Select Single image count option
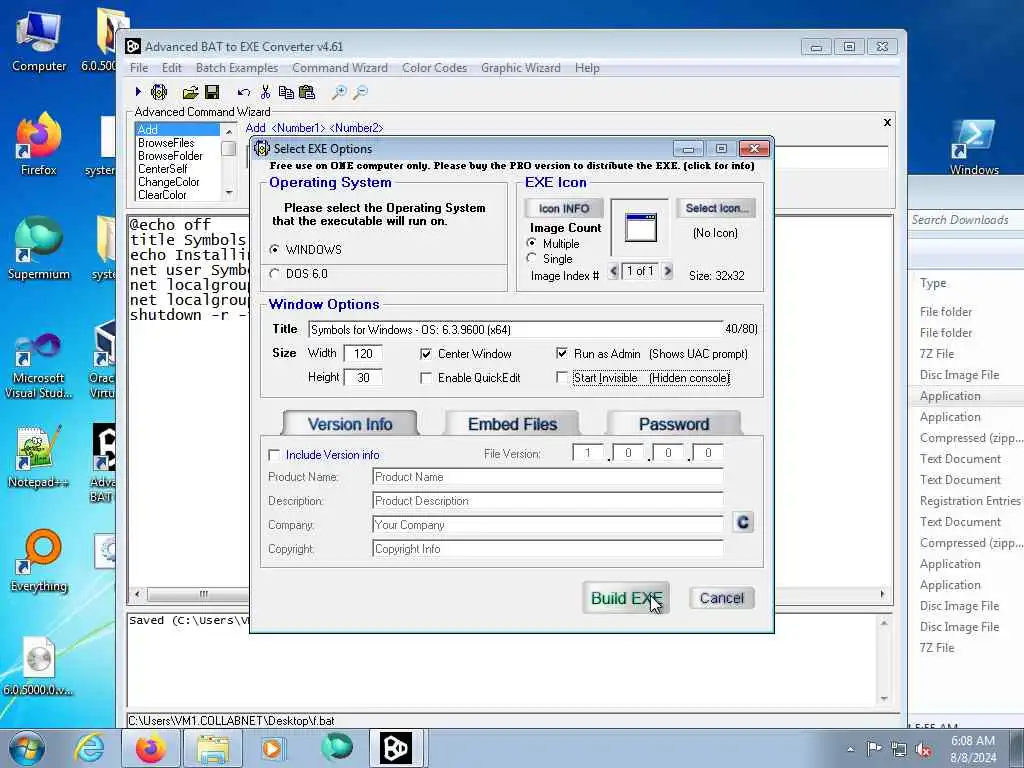Screen dimensions: 1024x768 (532, 259)
